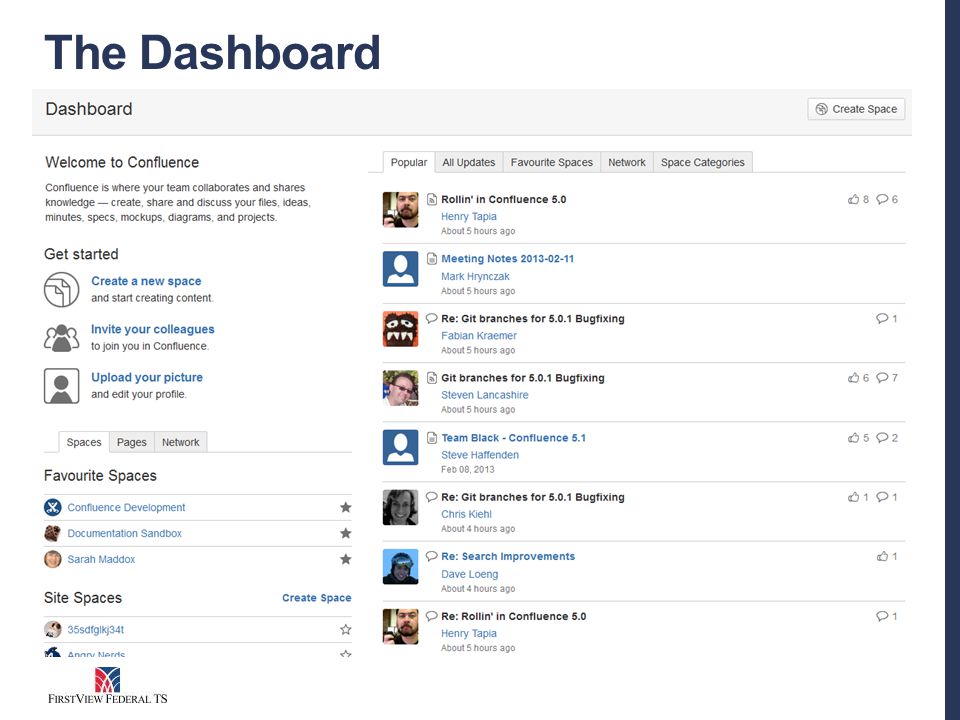Click Create Space link beside Site Spaces
Screen dimensions: 960x720
pos(317,598)
